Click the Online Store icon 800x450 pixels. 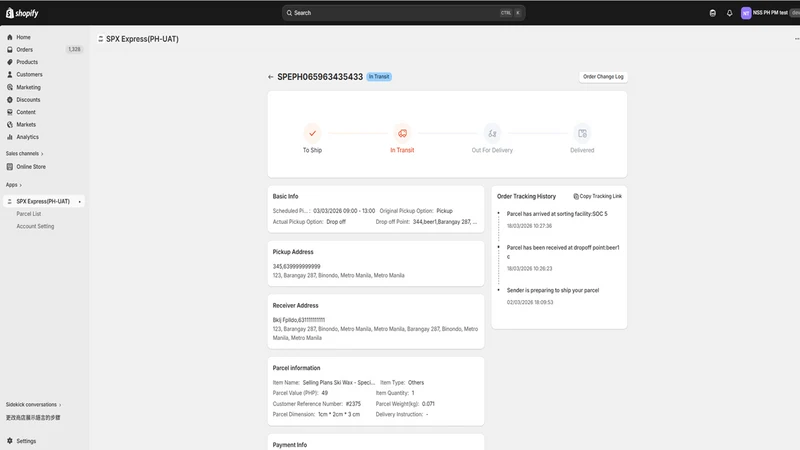point(10,167)
